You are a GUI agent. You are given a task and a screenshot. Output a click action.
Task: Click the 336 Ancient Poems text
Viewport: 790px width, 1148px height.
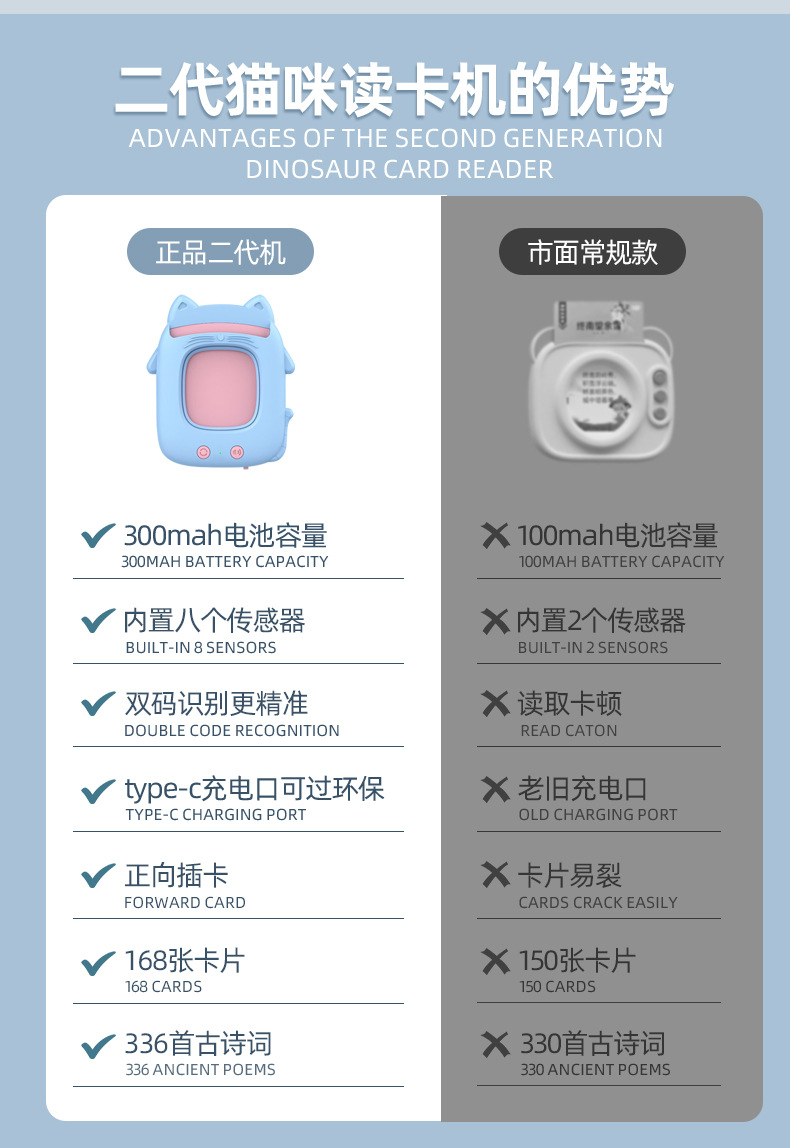coord(201,1070)
